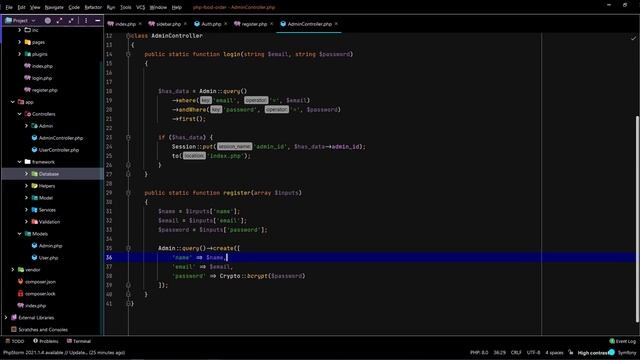Toggle fold marker on line 29 register function
Viewport: 640px width, 360px height.
128,193
